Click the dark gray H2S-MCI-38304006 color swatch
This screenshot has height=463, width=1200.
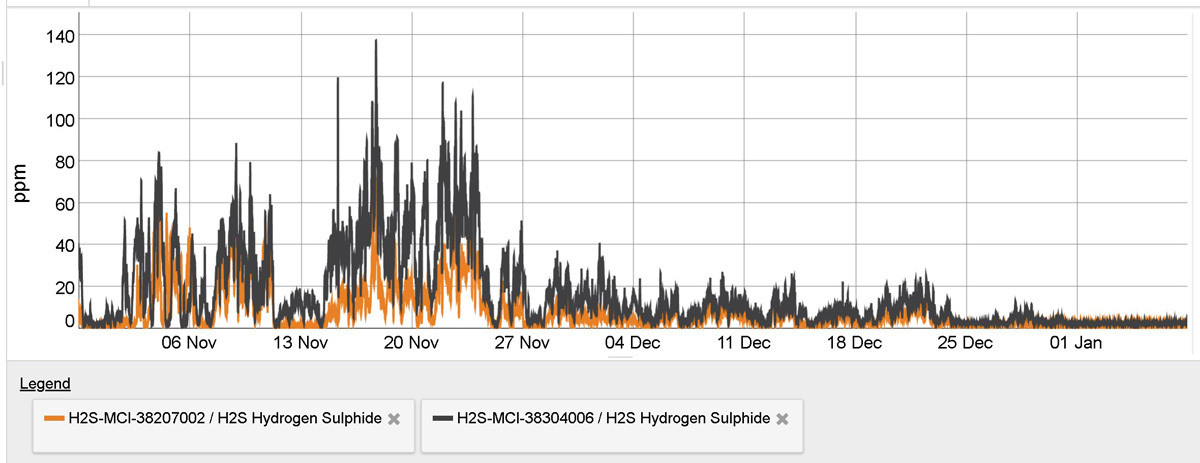click(442, 419)
